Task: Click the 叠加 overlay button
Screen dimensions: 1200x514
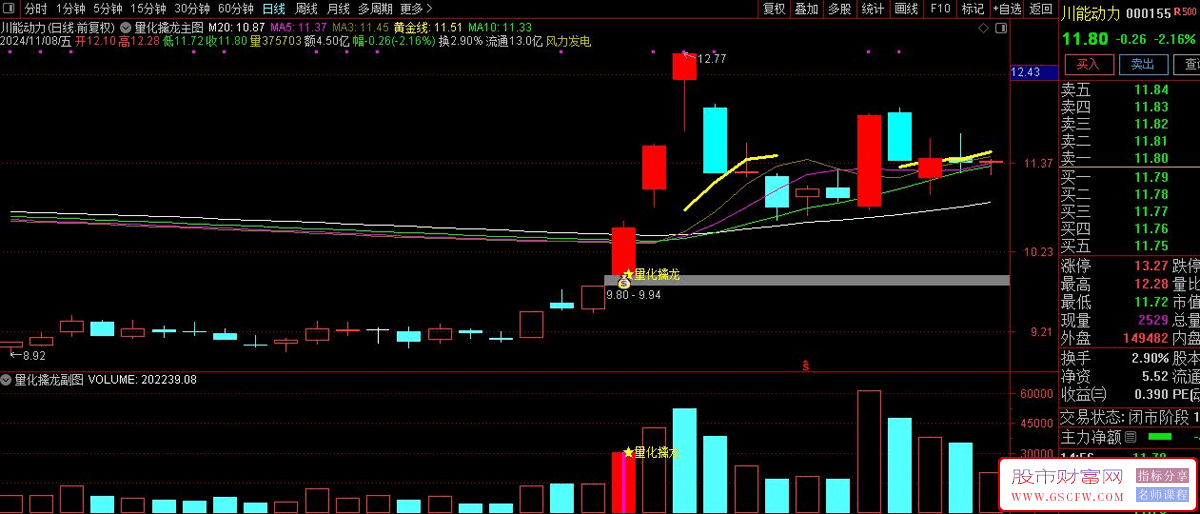Action: (806, 9)
